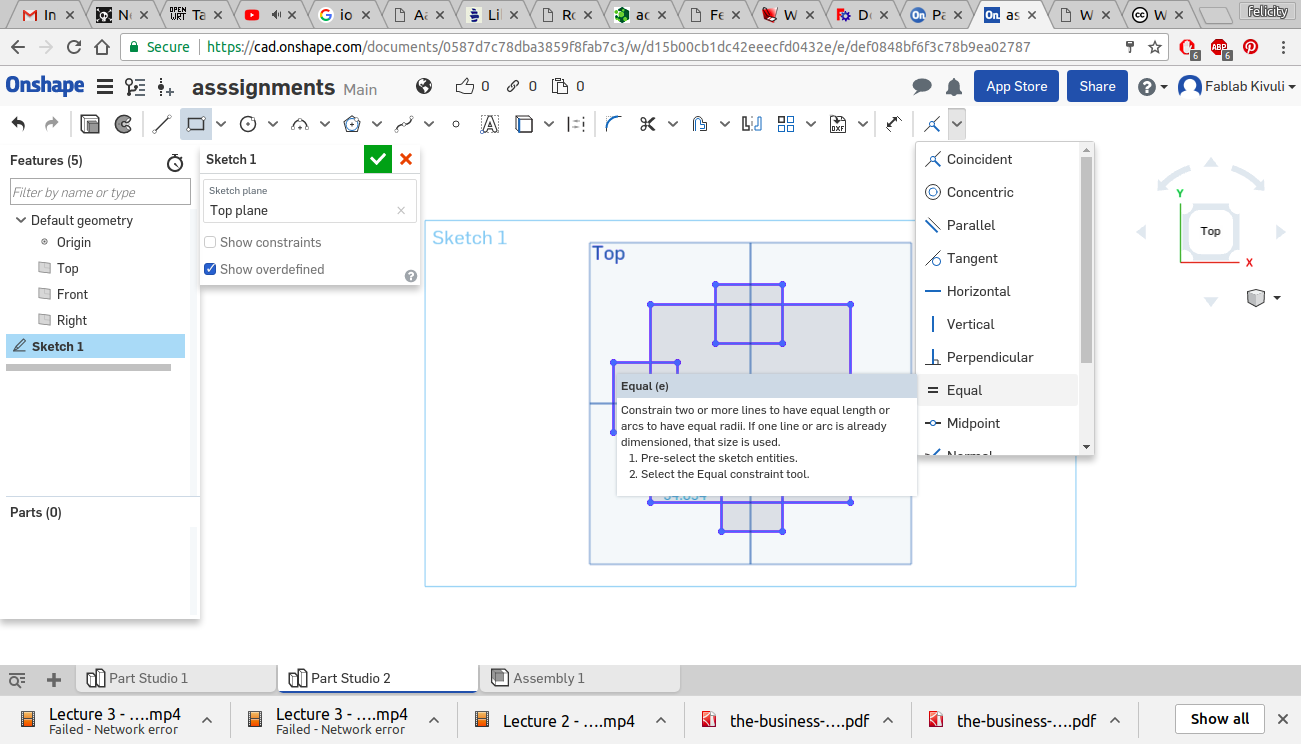Click the constraints menu scrollbar

coord(1087,260)
